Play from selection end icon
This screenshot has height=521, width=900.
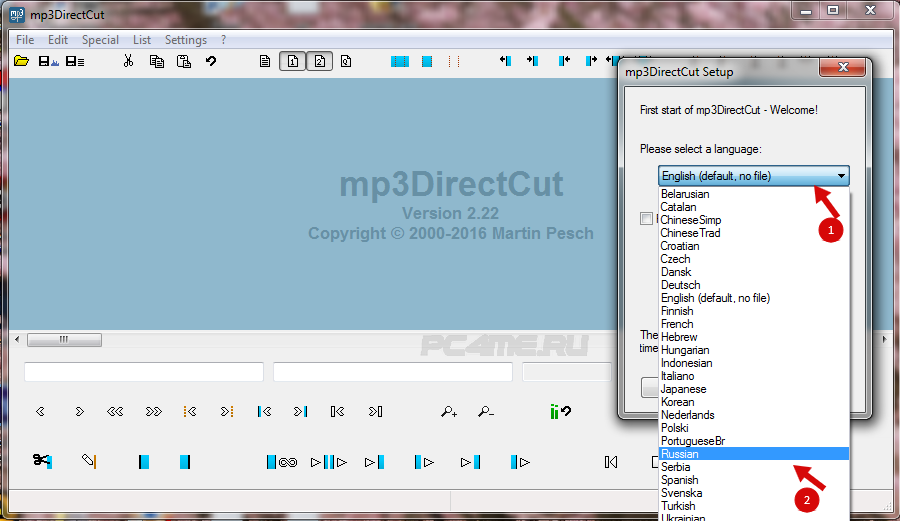click(x=520, y=462)
